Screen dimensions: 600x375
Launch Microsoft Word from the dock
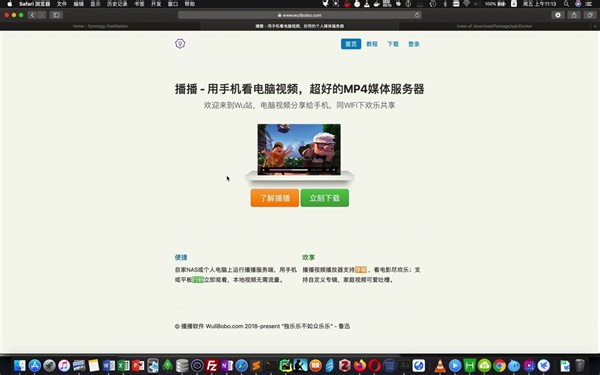point(109,365)
